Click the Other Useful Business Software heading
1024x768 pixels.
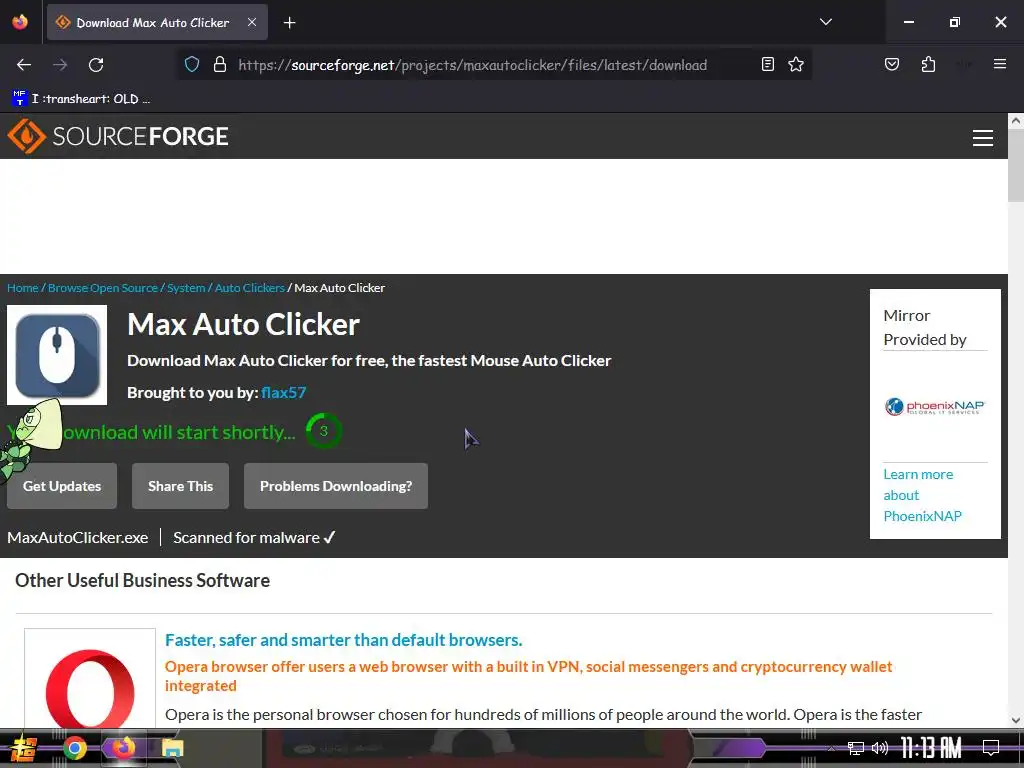pyautogui.click(x=142, y=581)
